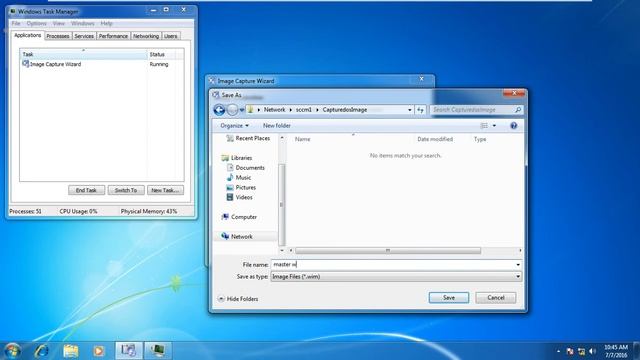Click Network in the address path
Image resolution: width=640 pixels, height=360 pixels.
[274, 110]
